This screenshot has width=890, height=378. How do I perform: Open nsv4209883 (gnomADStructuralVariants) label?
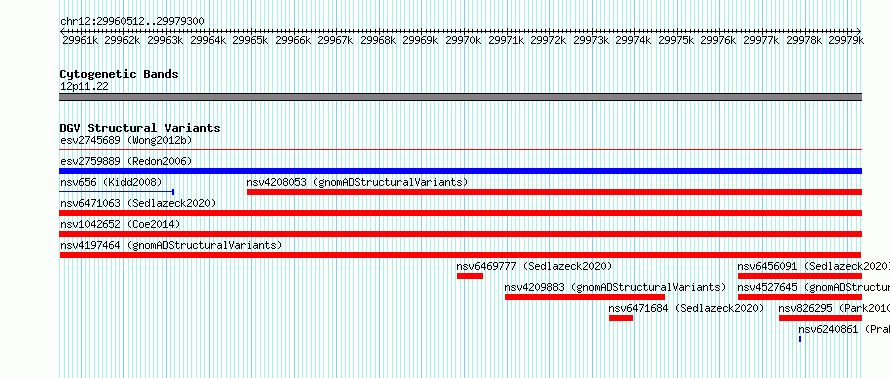pyautogui.click(x=615, y=287)
